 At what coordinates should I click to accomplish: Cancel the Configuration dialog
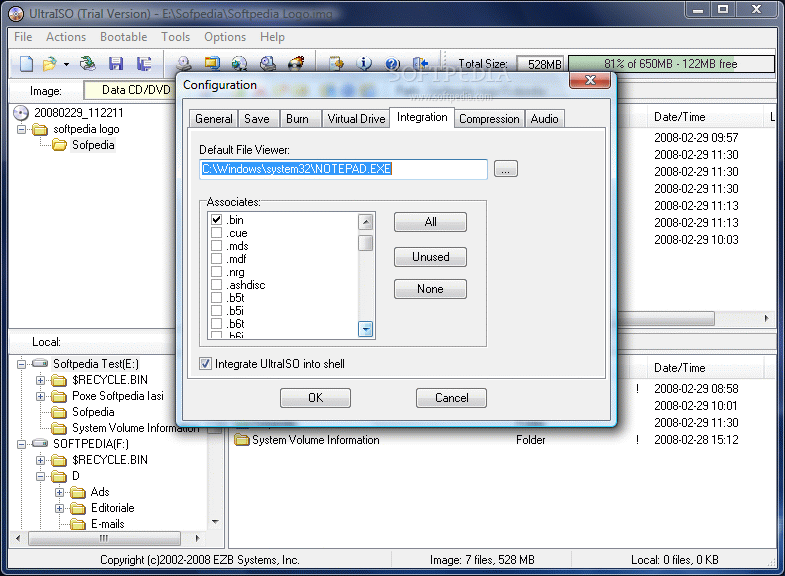coord(451,398)
